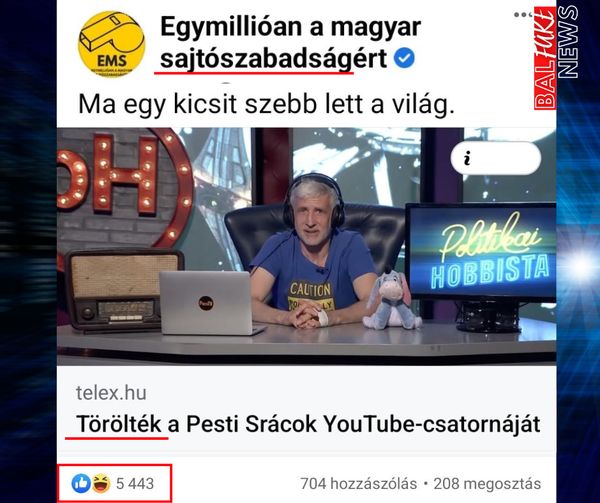Open the headline Törölték a Pesti Srácok YouTube-csatornáját
The image size is (600, 503).
[308, 424]
